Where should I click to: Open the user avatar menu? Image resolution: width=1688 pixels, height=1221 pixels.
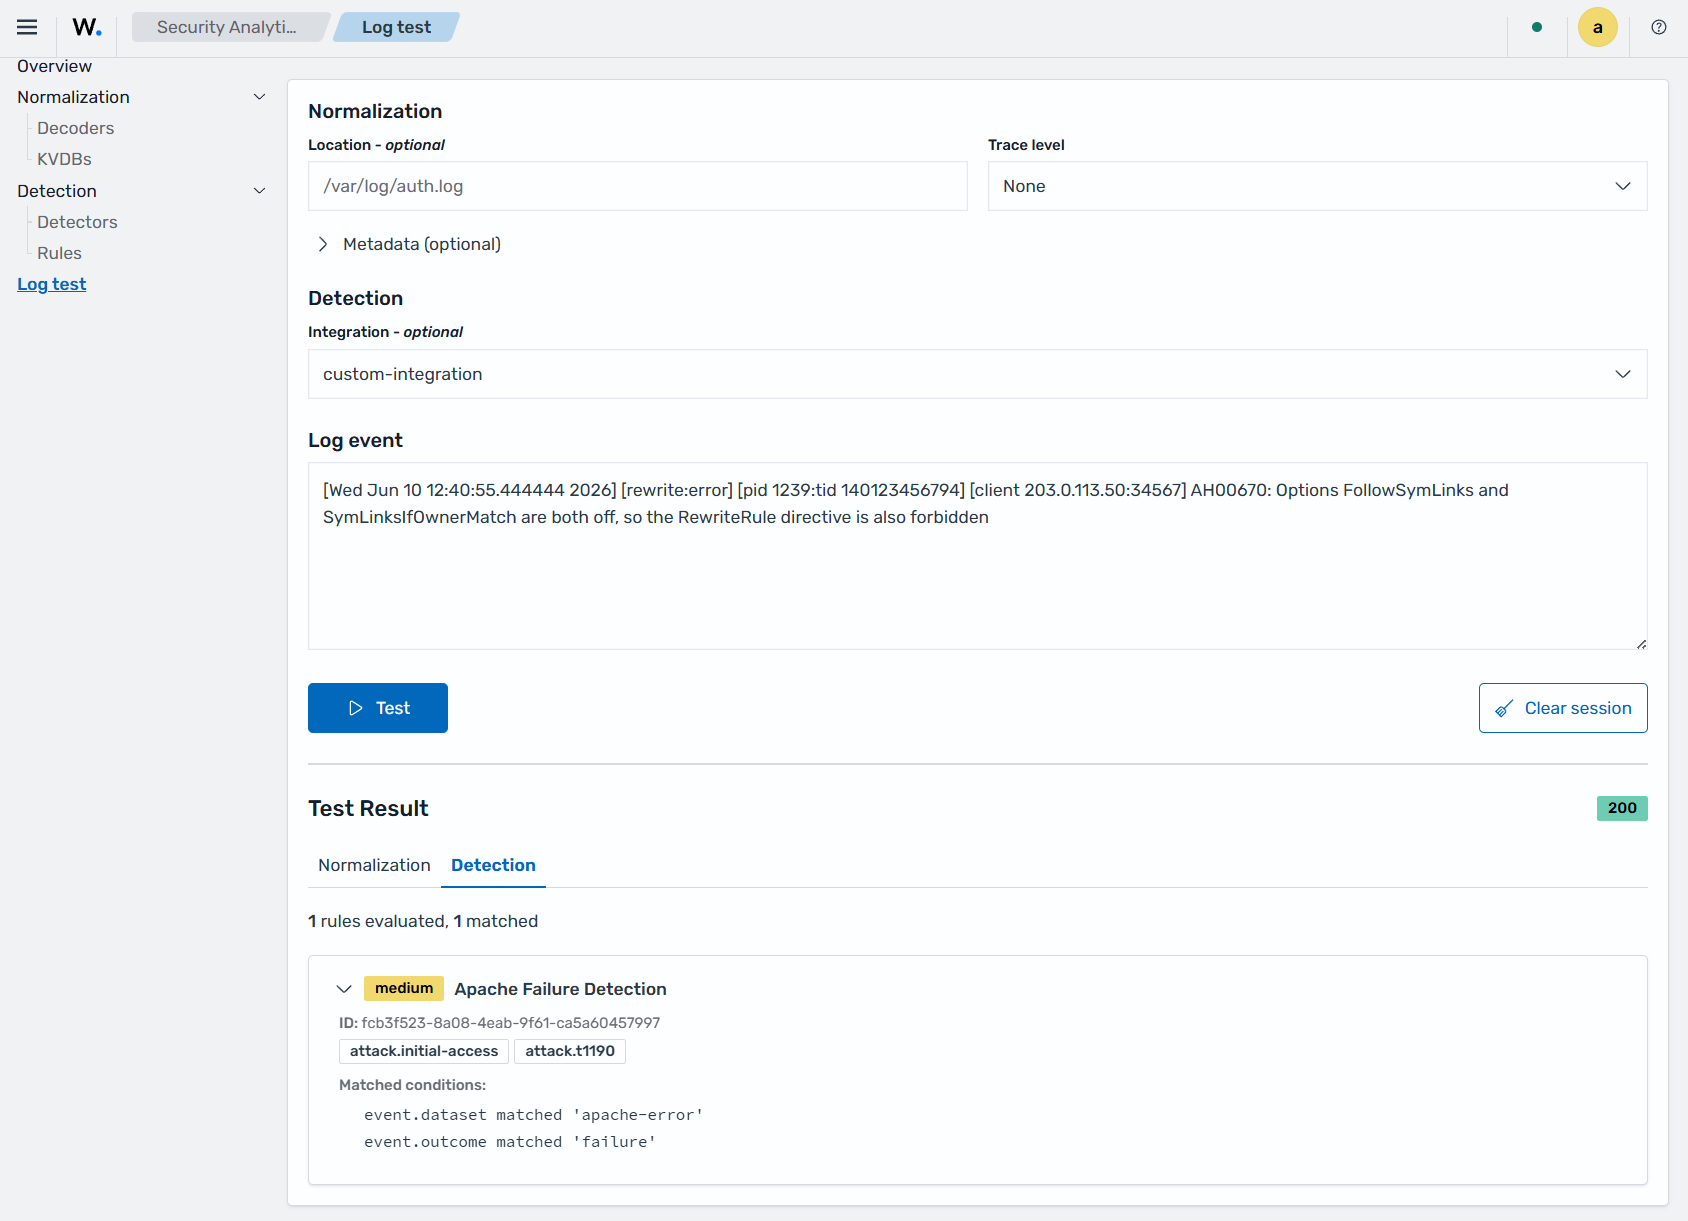[1598, 27]
